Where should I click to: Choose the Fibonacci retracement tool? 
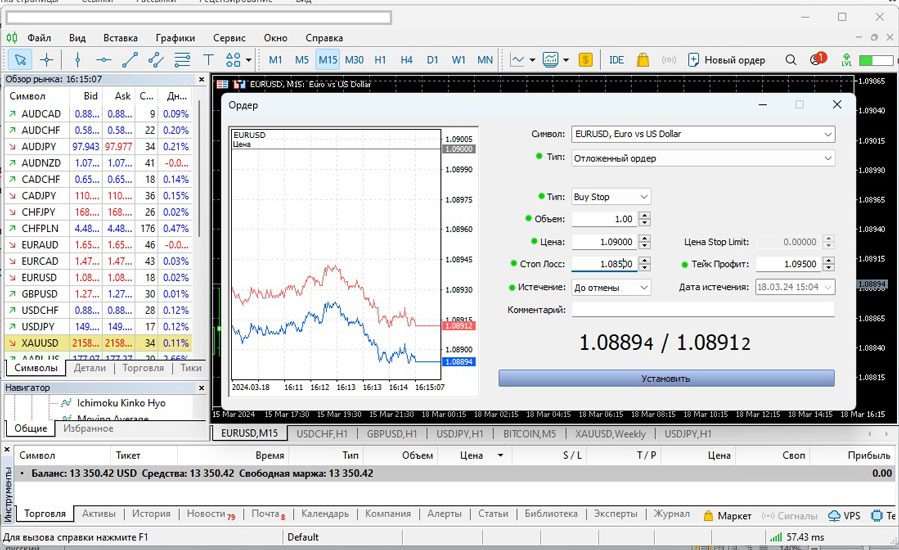[x=182, y=60]
